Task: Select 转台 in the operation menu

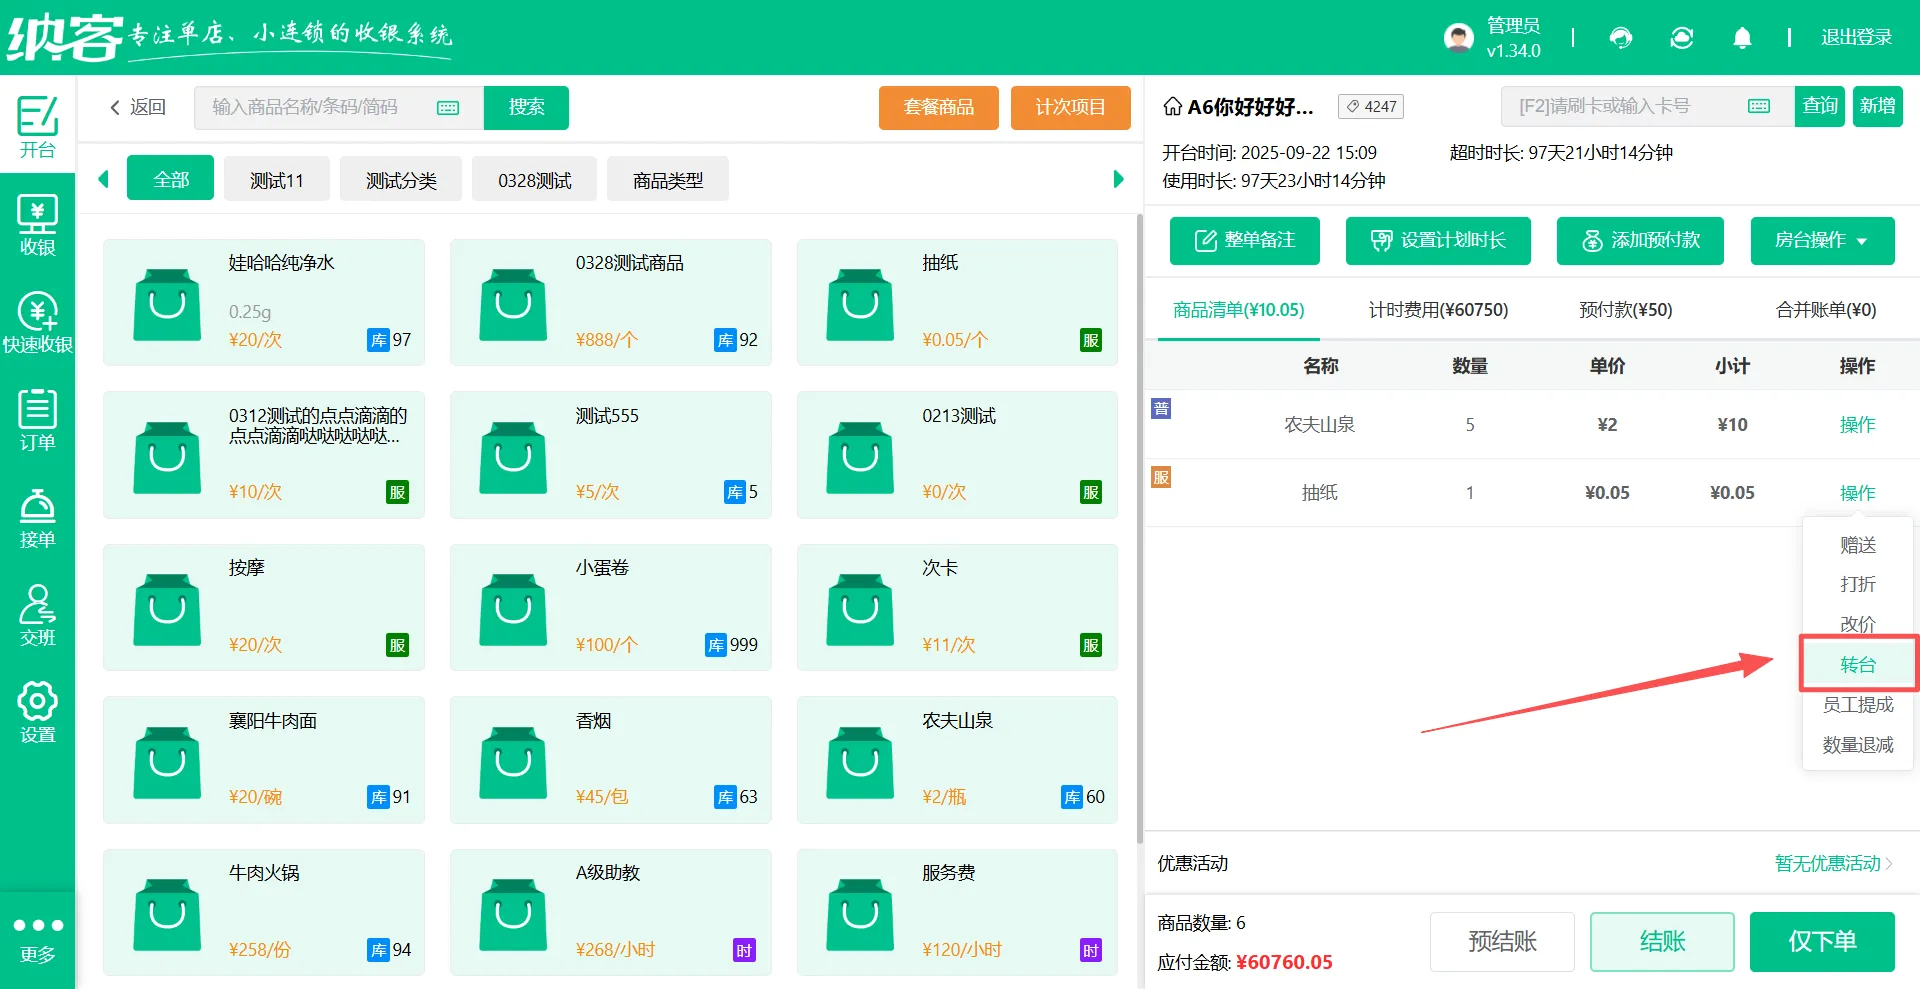Action: coord(1857,663)
